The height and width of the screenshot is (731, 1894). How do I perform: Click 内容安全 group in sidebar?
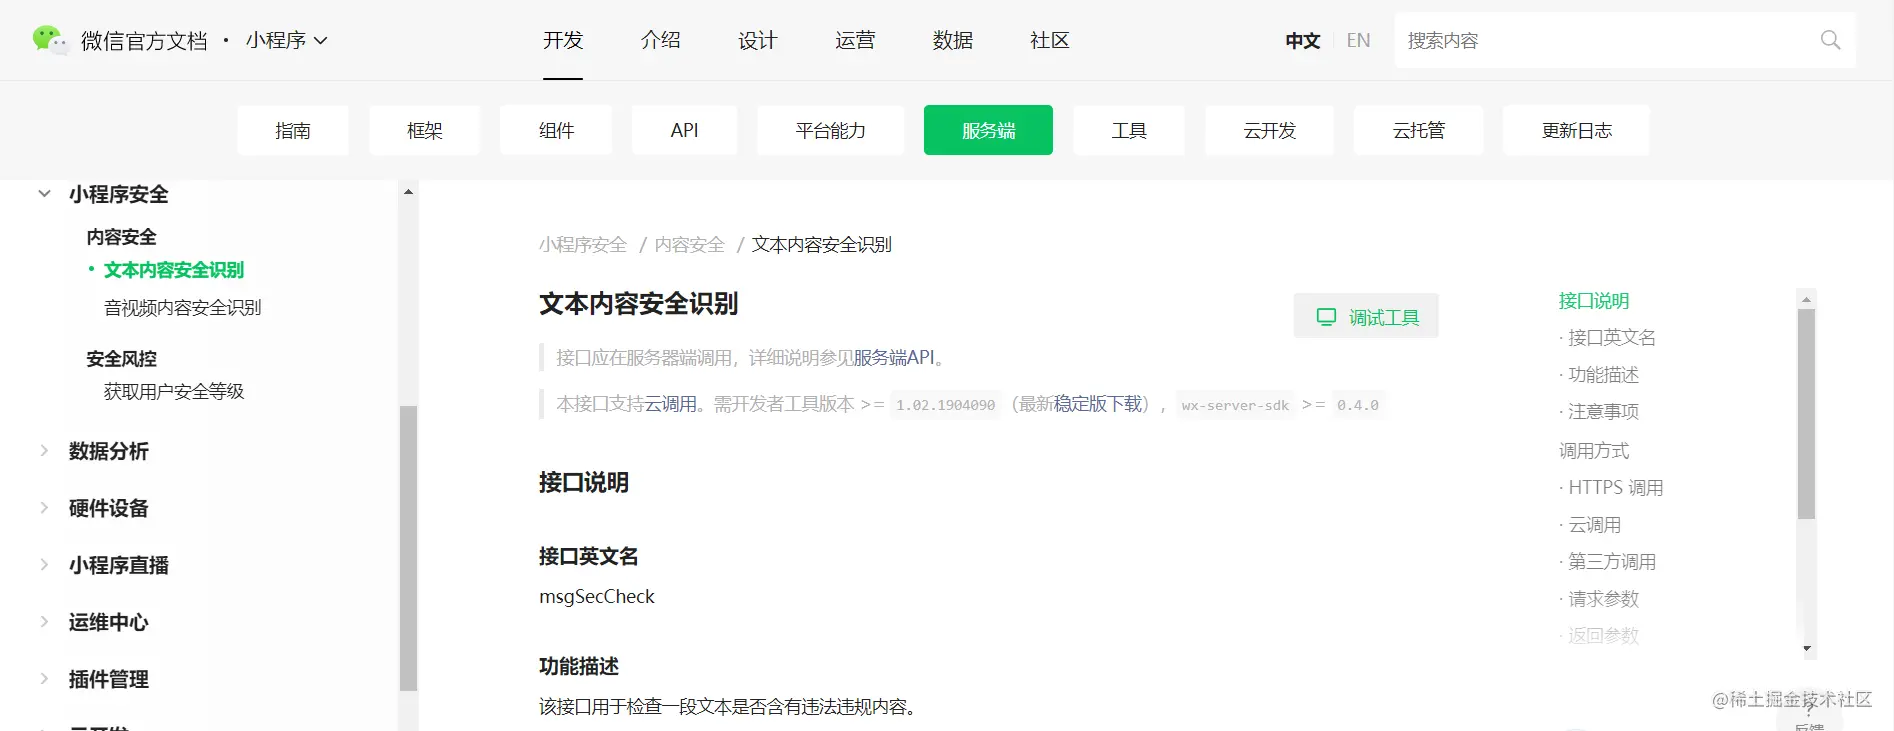[x=121, y=237]
